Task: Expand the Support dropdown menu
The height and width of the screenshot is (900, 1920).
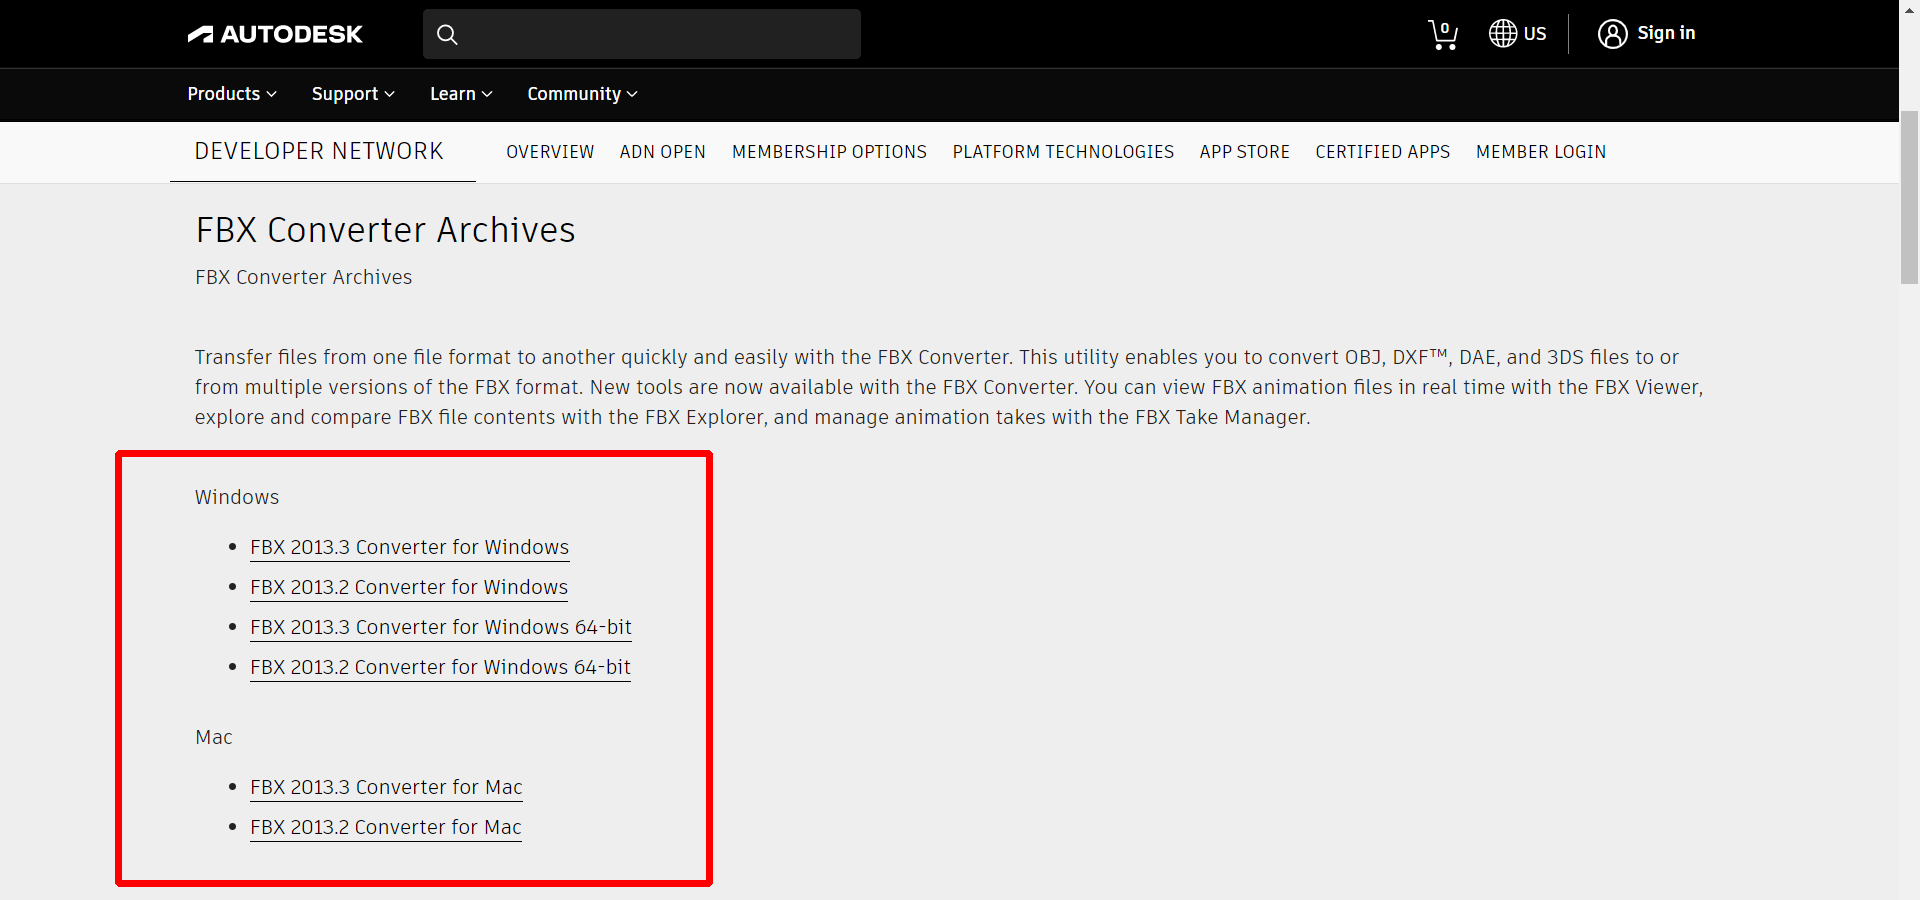Action: coord(353,94)
